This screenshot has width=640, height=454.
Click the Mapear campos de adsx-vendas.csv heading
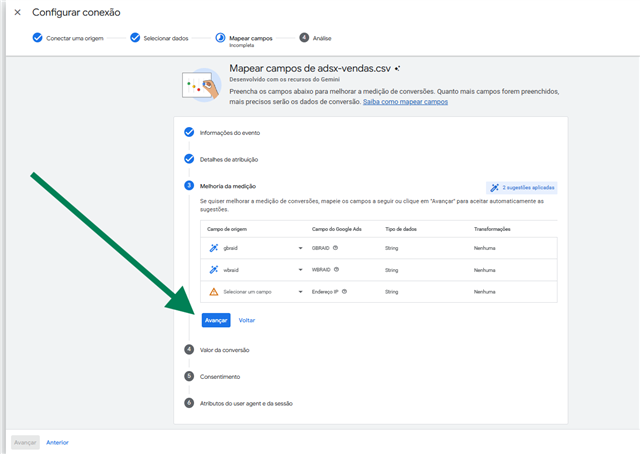click(x=310, y=68)
